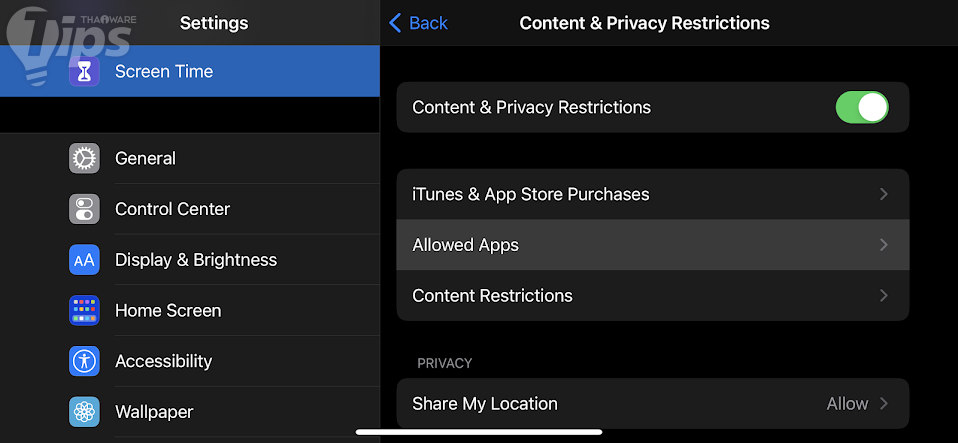Screen dimensions: 958x443
Task: Tap the home indicator bar
Action: tap(479, 432)
